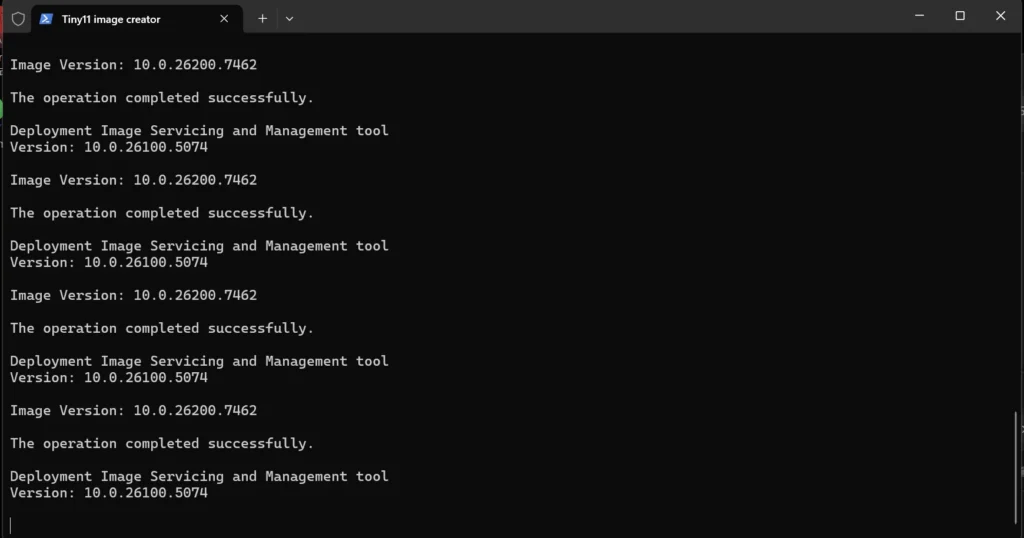Image resolution: width=1024 pixels, height=538 pixels.
Task: Click the administrator shield icon
Action: (x=18, y=18)
